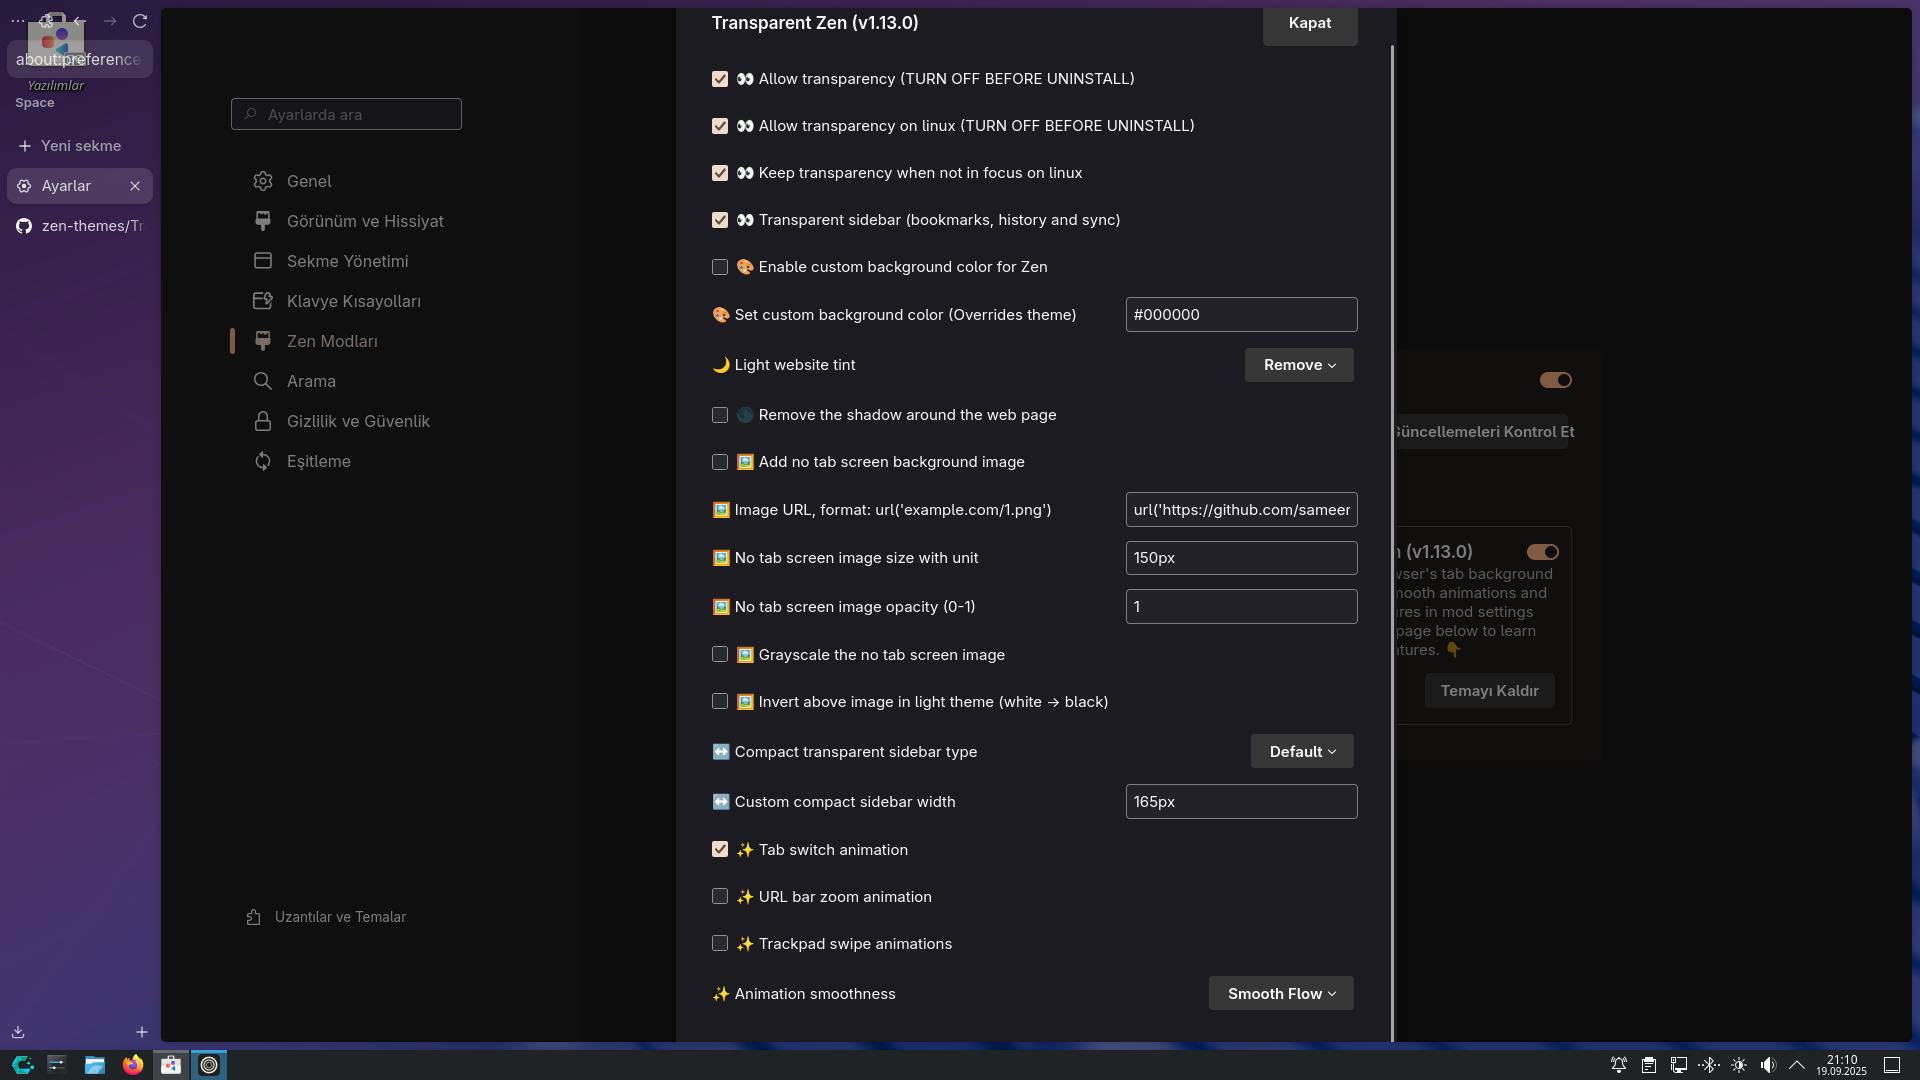Open the Genel settings category
The width and height of the screenshot is (1920, 1080).
coord(308,181)
